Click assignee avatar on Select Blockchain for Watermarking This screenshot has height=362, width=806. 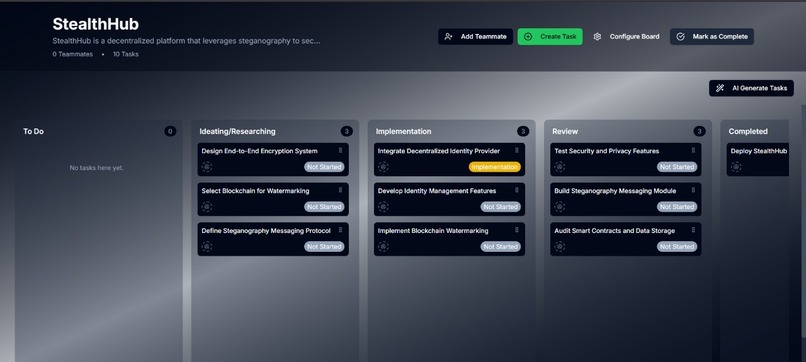(207, 207)
